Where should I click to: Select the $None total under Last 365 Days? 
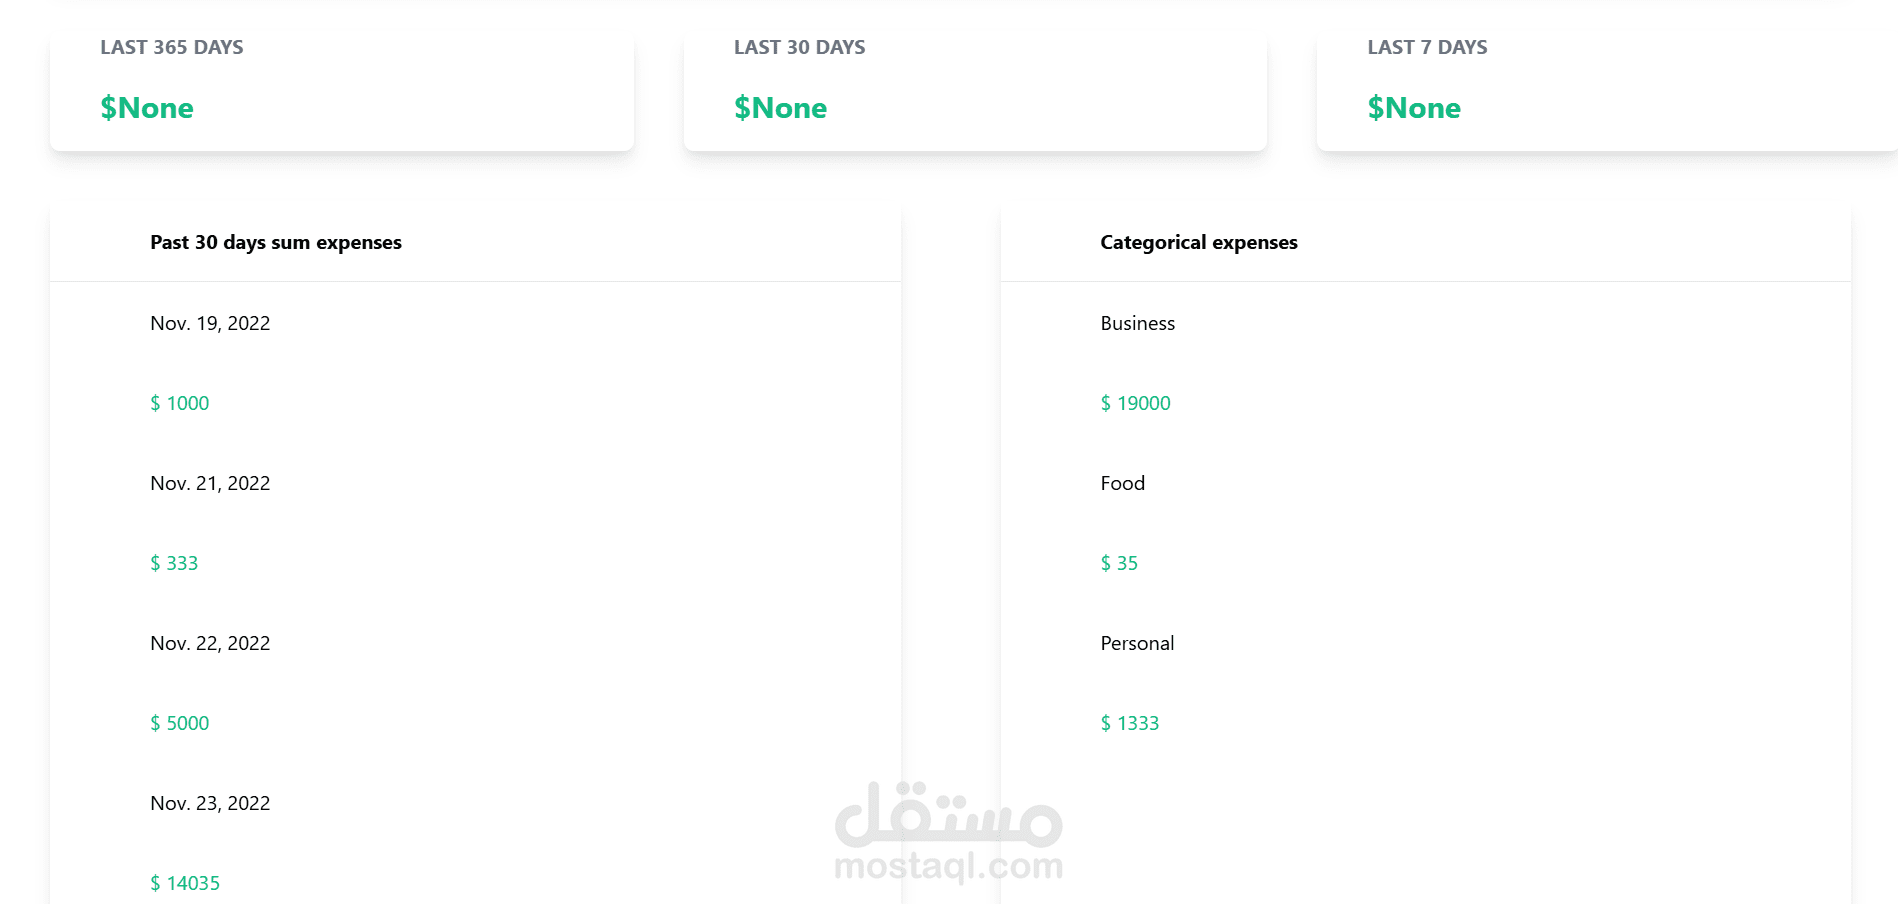tap(147, 108)
